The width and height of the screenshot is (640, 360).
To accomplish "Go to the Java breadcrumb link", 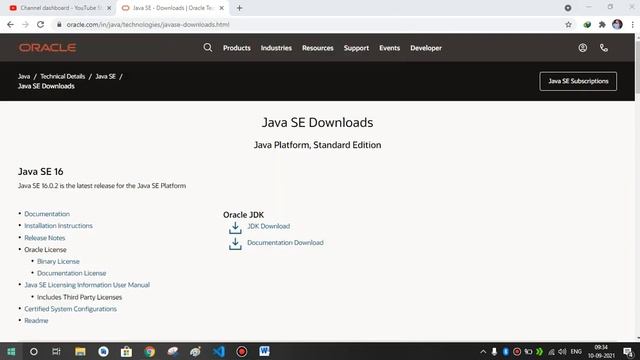I will coord(24,76).
